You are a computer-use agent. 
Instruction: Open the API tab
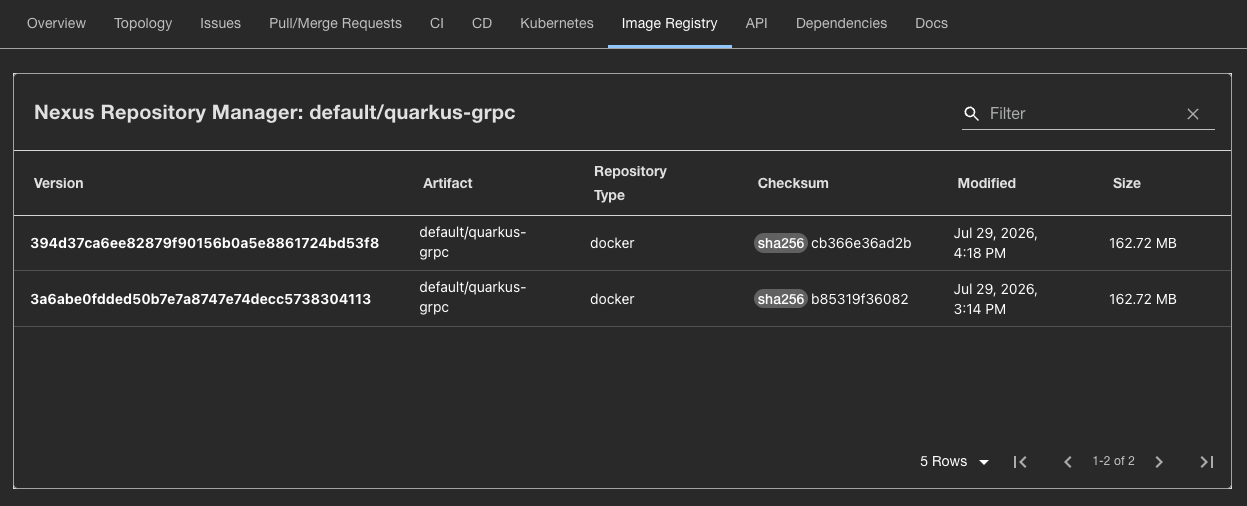757,23
